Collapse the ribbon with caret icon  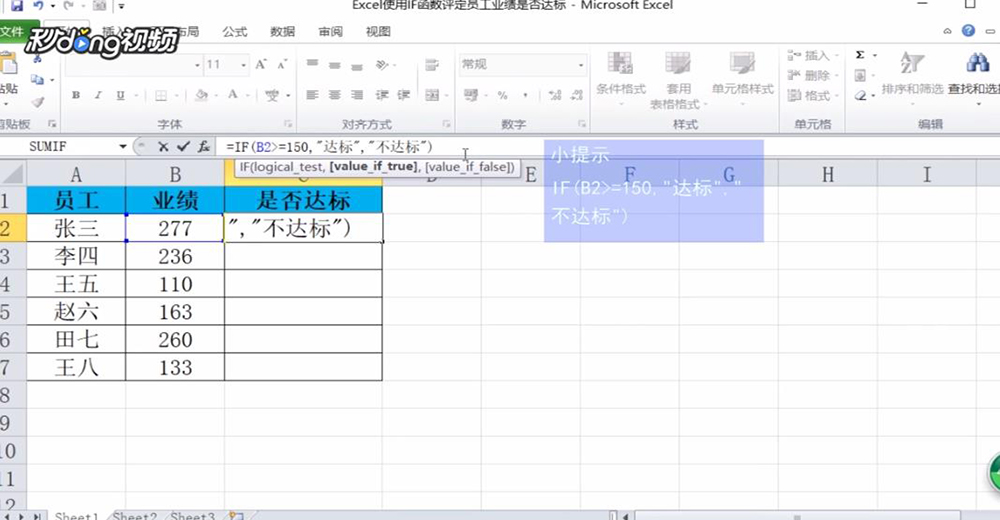(x=947, y=31)
